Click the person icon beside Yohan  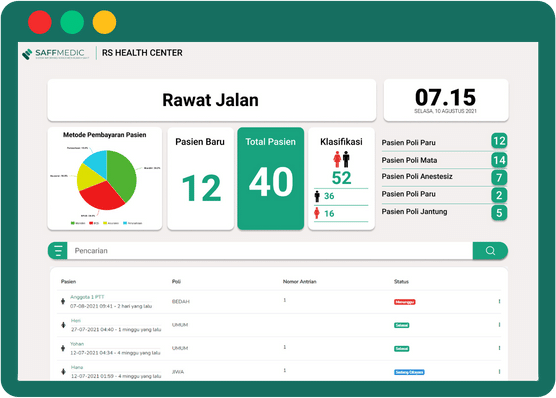pos(63,348)
